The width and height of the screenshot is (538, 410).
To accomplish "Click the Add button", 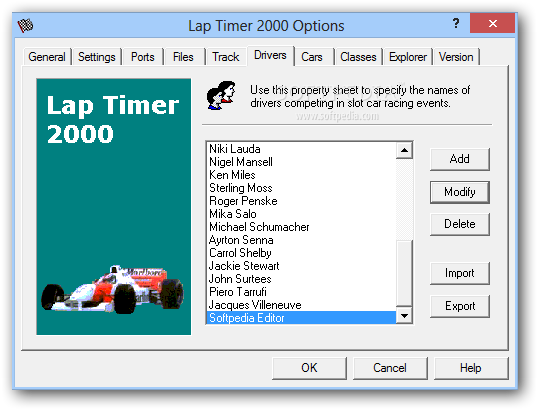I will [460, 159].
